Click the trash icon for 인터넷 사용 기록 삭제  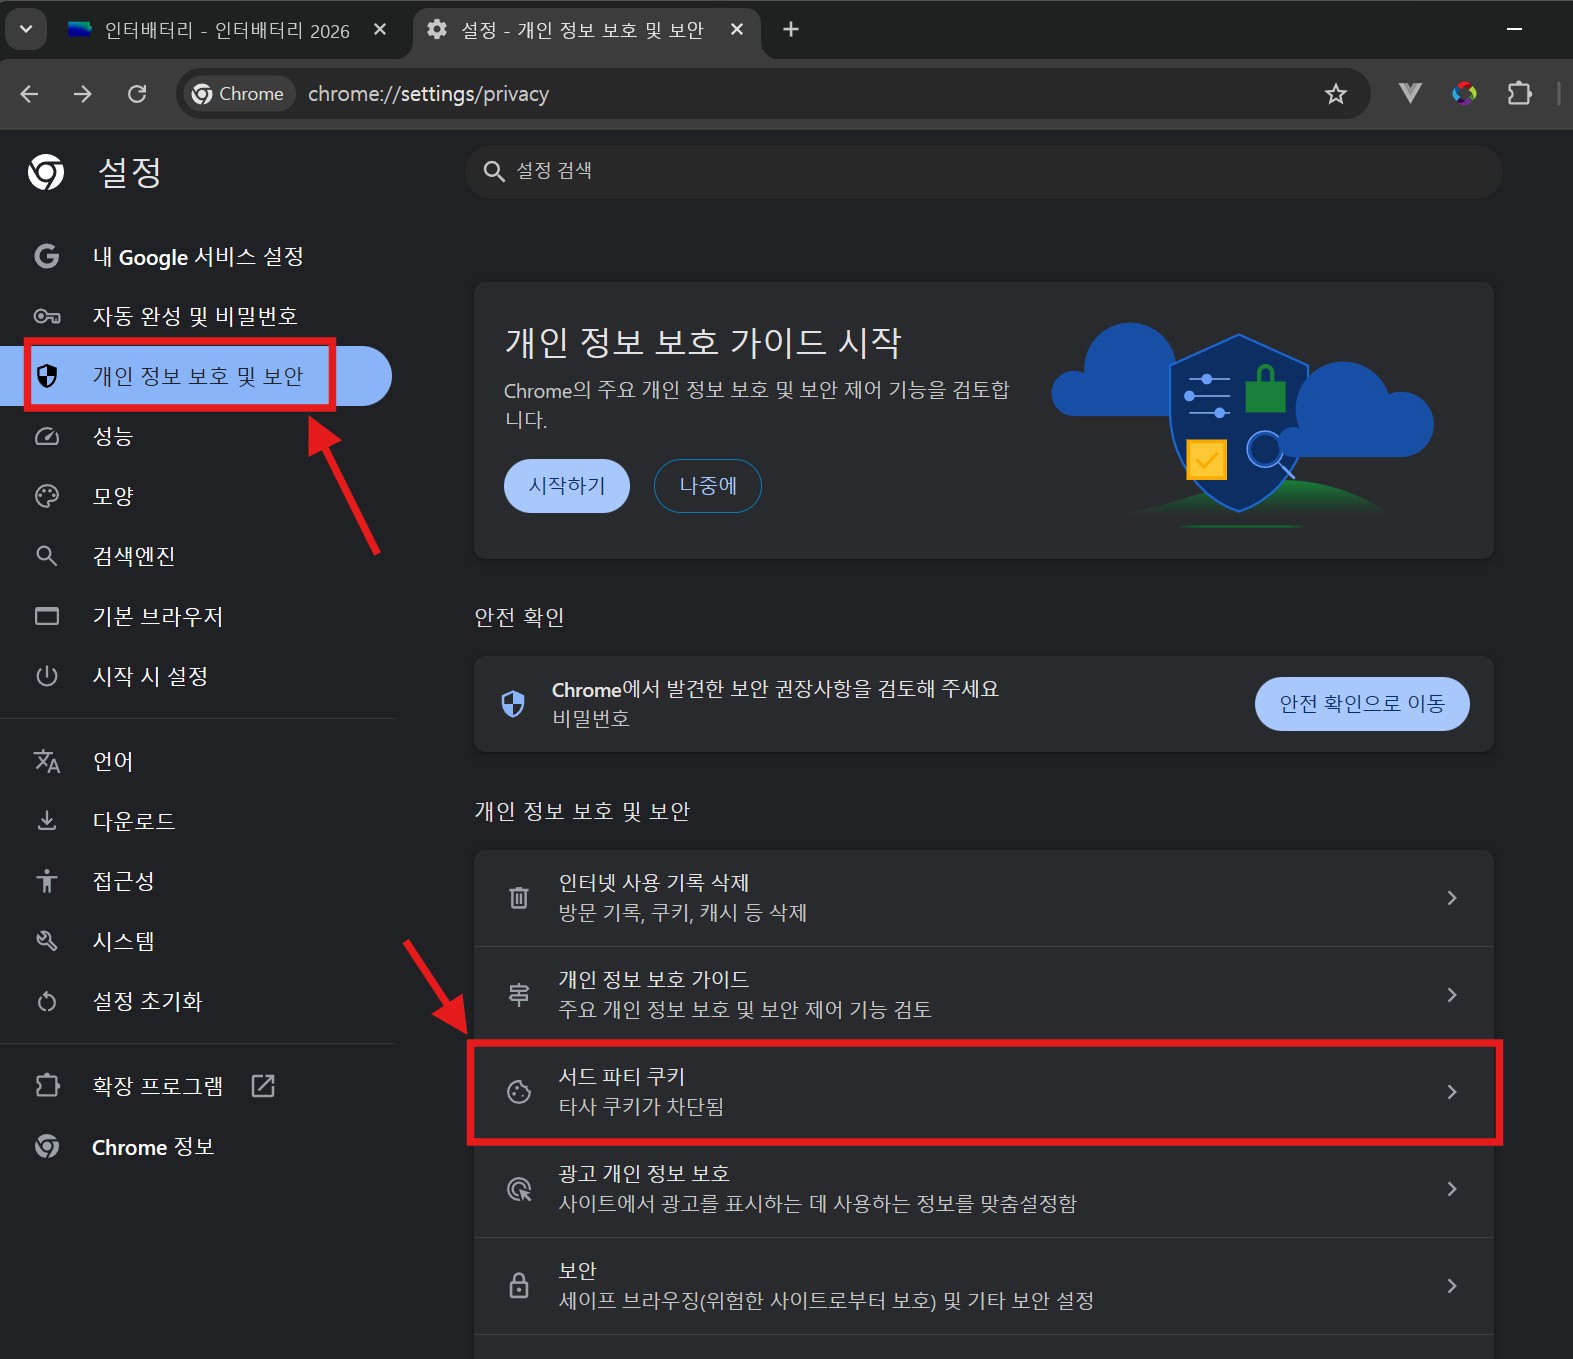519,898
